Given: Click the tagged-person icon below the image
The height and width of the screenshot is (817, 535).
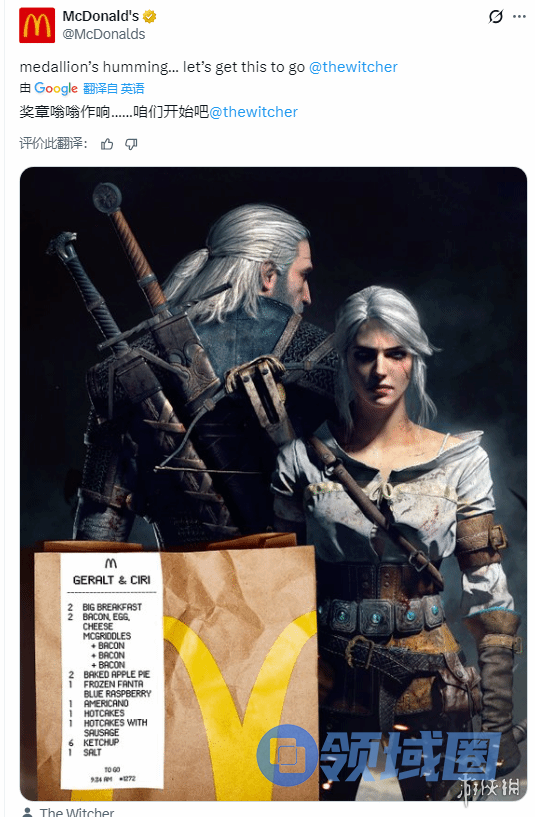Looking at the screenshot, I should coord(27,812).
